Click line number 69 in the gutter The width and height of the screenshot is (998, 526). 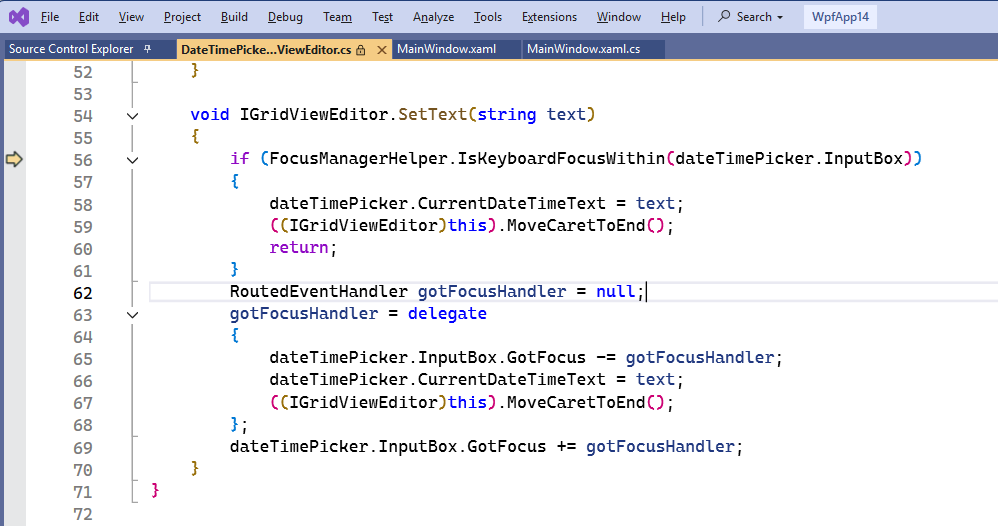pos(82,447)
